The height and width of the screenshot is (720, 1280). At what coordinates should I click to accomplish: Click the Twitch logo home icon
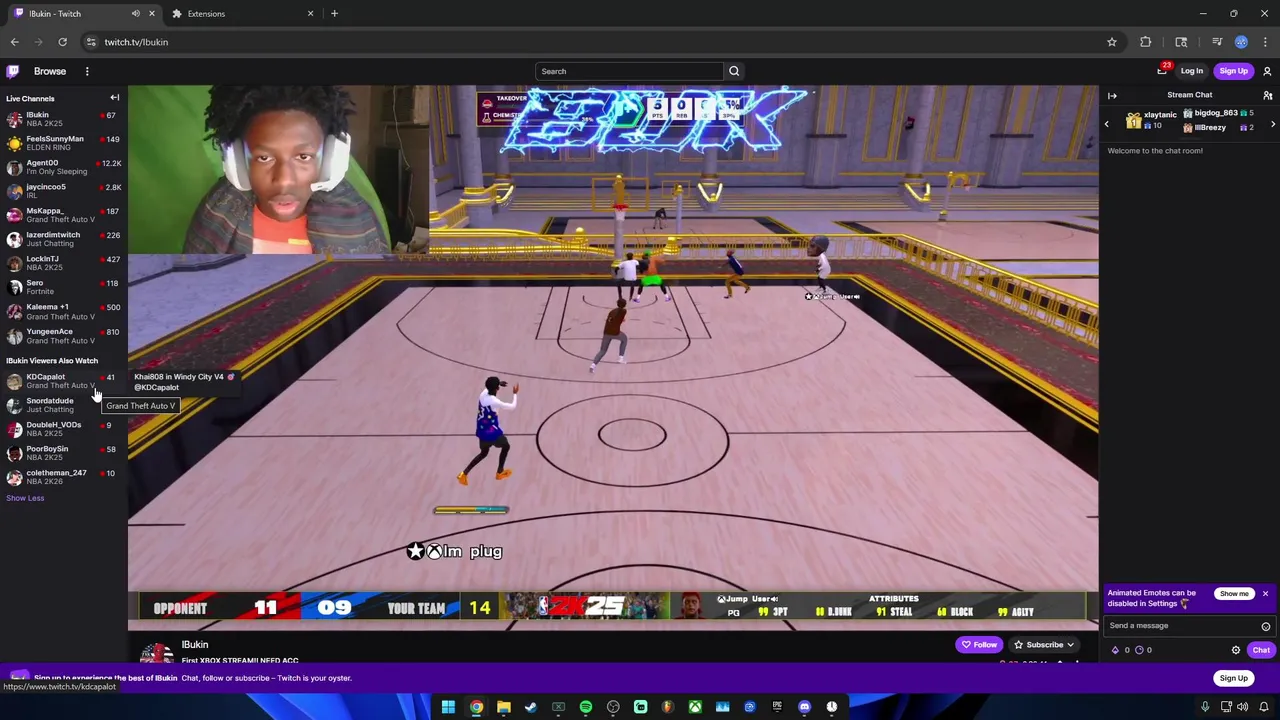[x=12, y=71]
